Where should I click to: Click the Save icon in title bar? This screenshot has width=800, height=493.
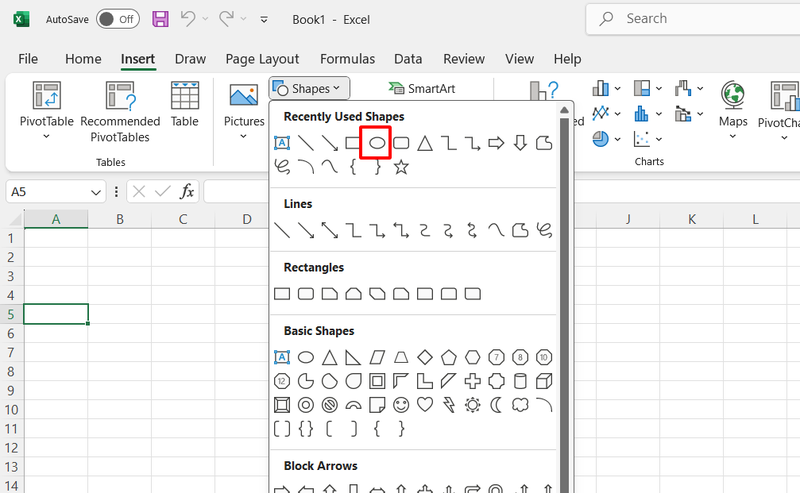[x=160, y=19]
